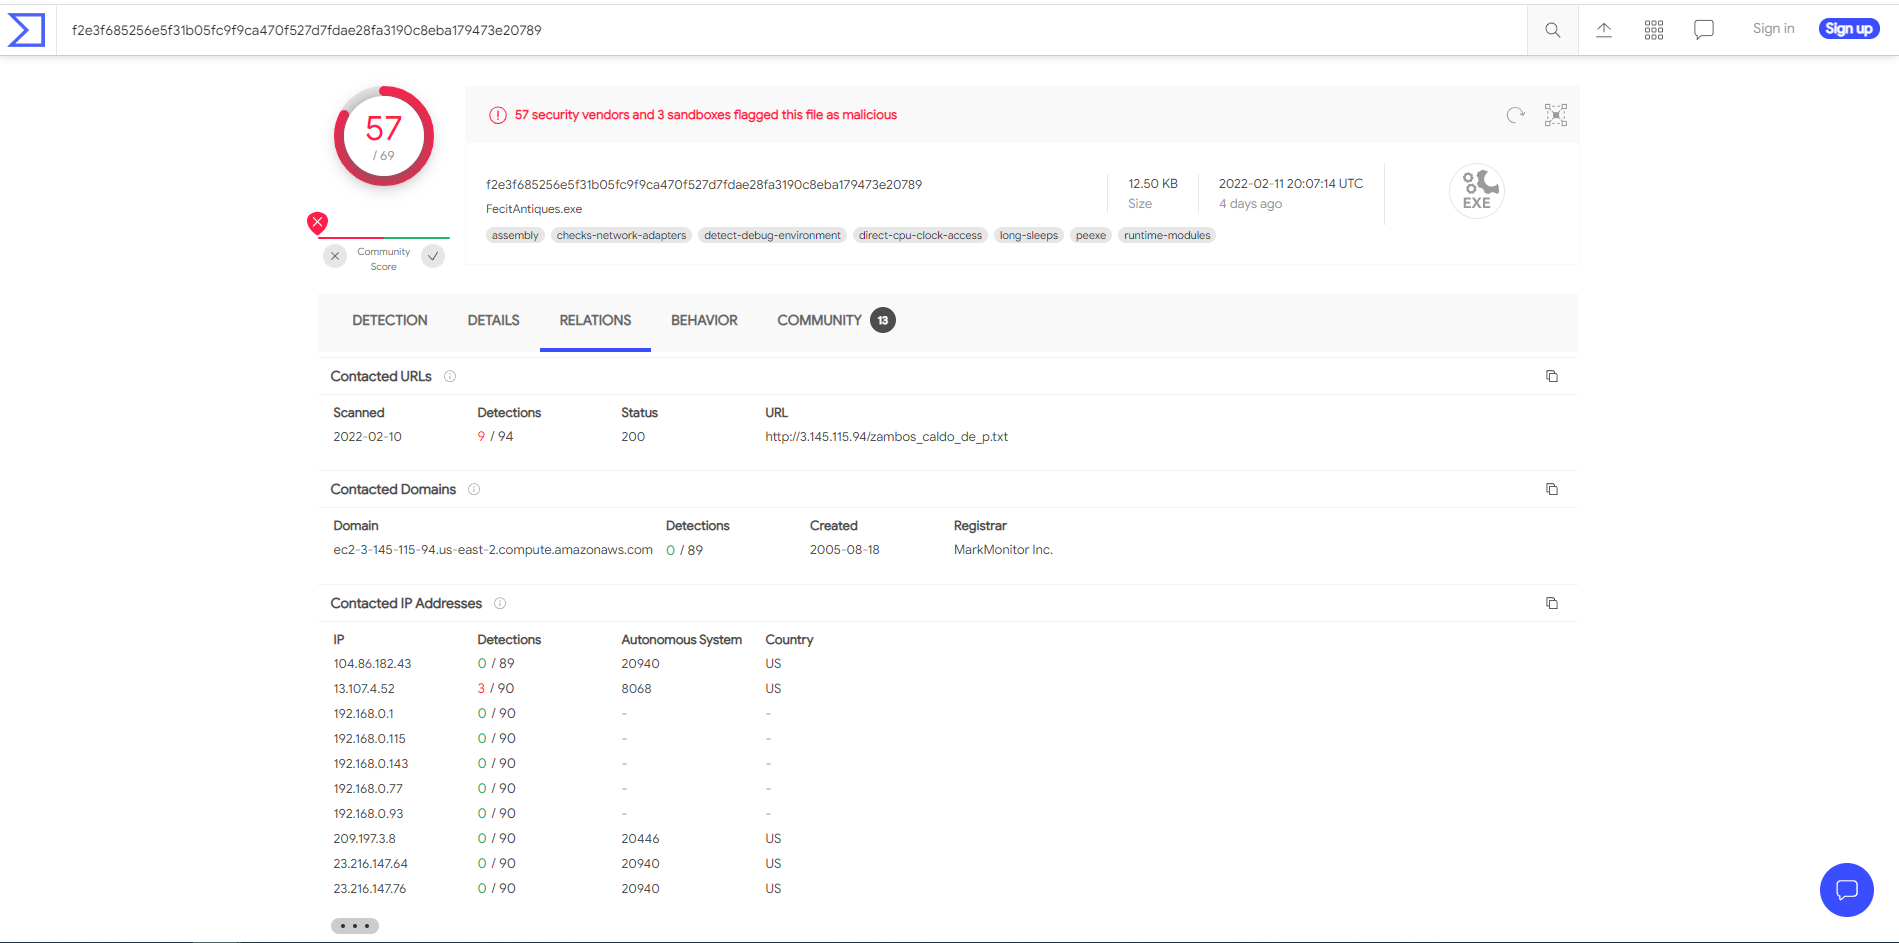The width and height of the screenshot is (1899, 943).
Task: Click the reanalyze refresh icon
Action: coord(1515,115)
